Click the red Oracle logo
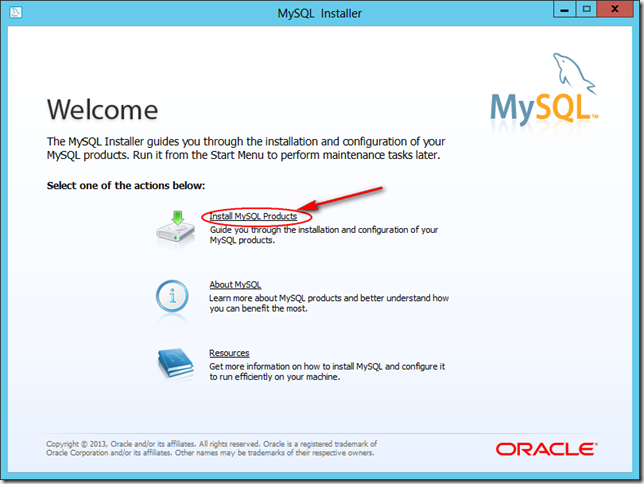644x484 pixels. [547, 449]
